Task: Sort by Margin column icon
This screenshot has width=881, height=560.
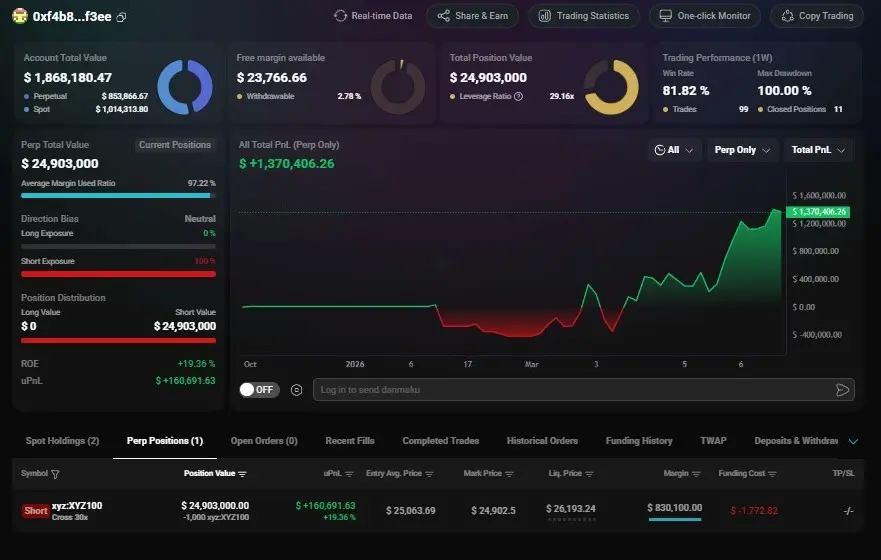Action: tap(696, 474)
